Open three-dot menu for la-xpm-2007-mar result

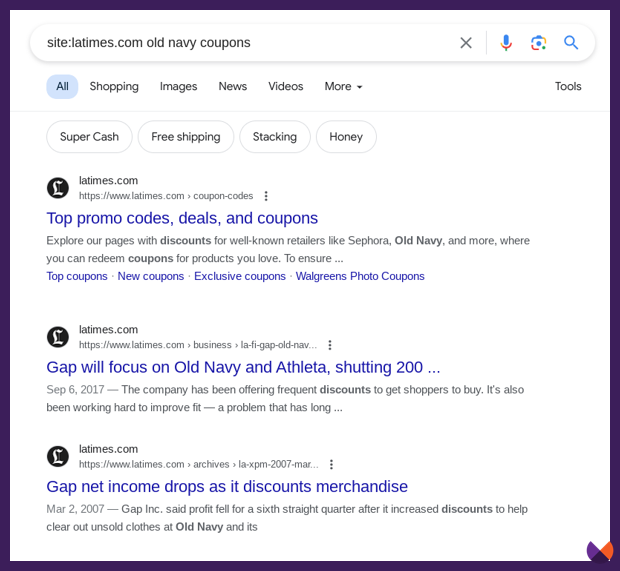click(331, 465)
